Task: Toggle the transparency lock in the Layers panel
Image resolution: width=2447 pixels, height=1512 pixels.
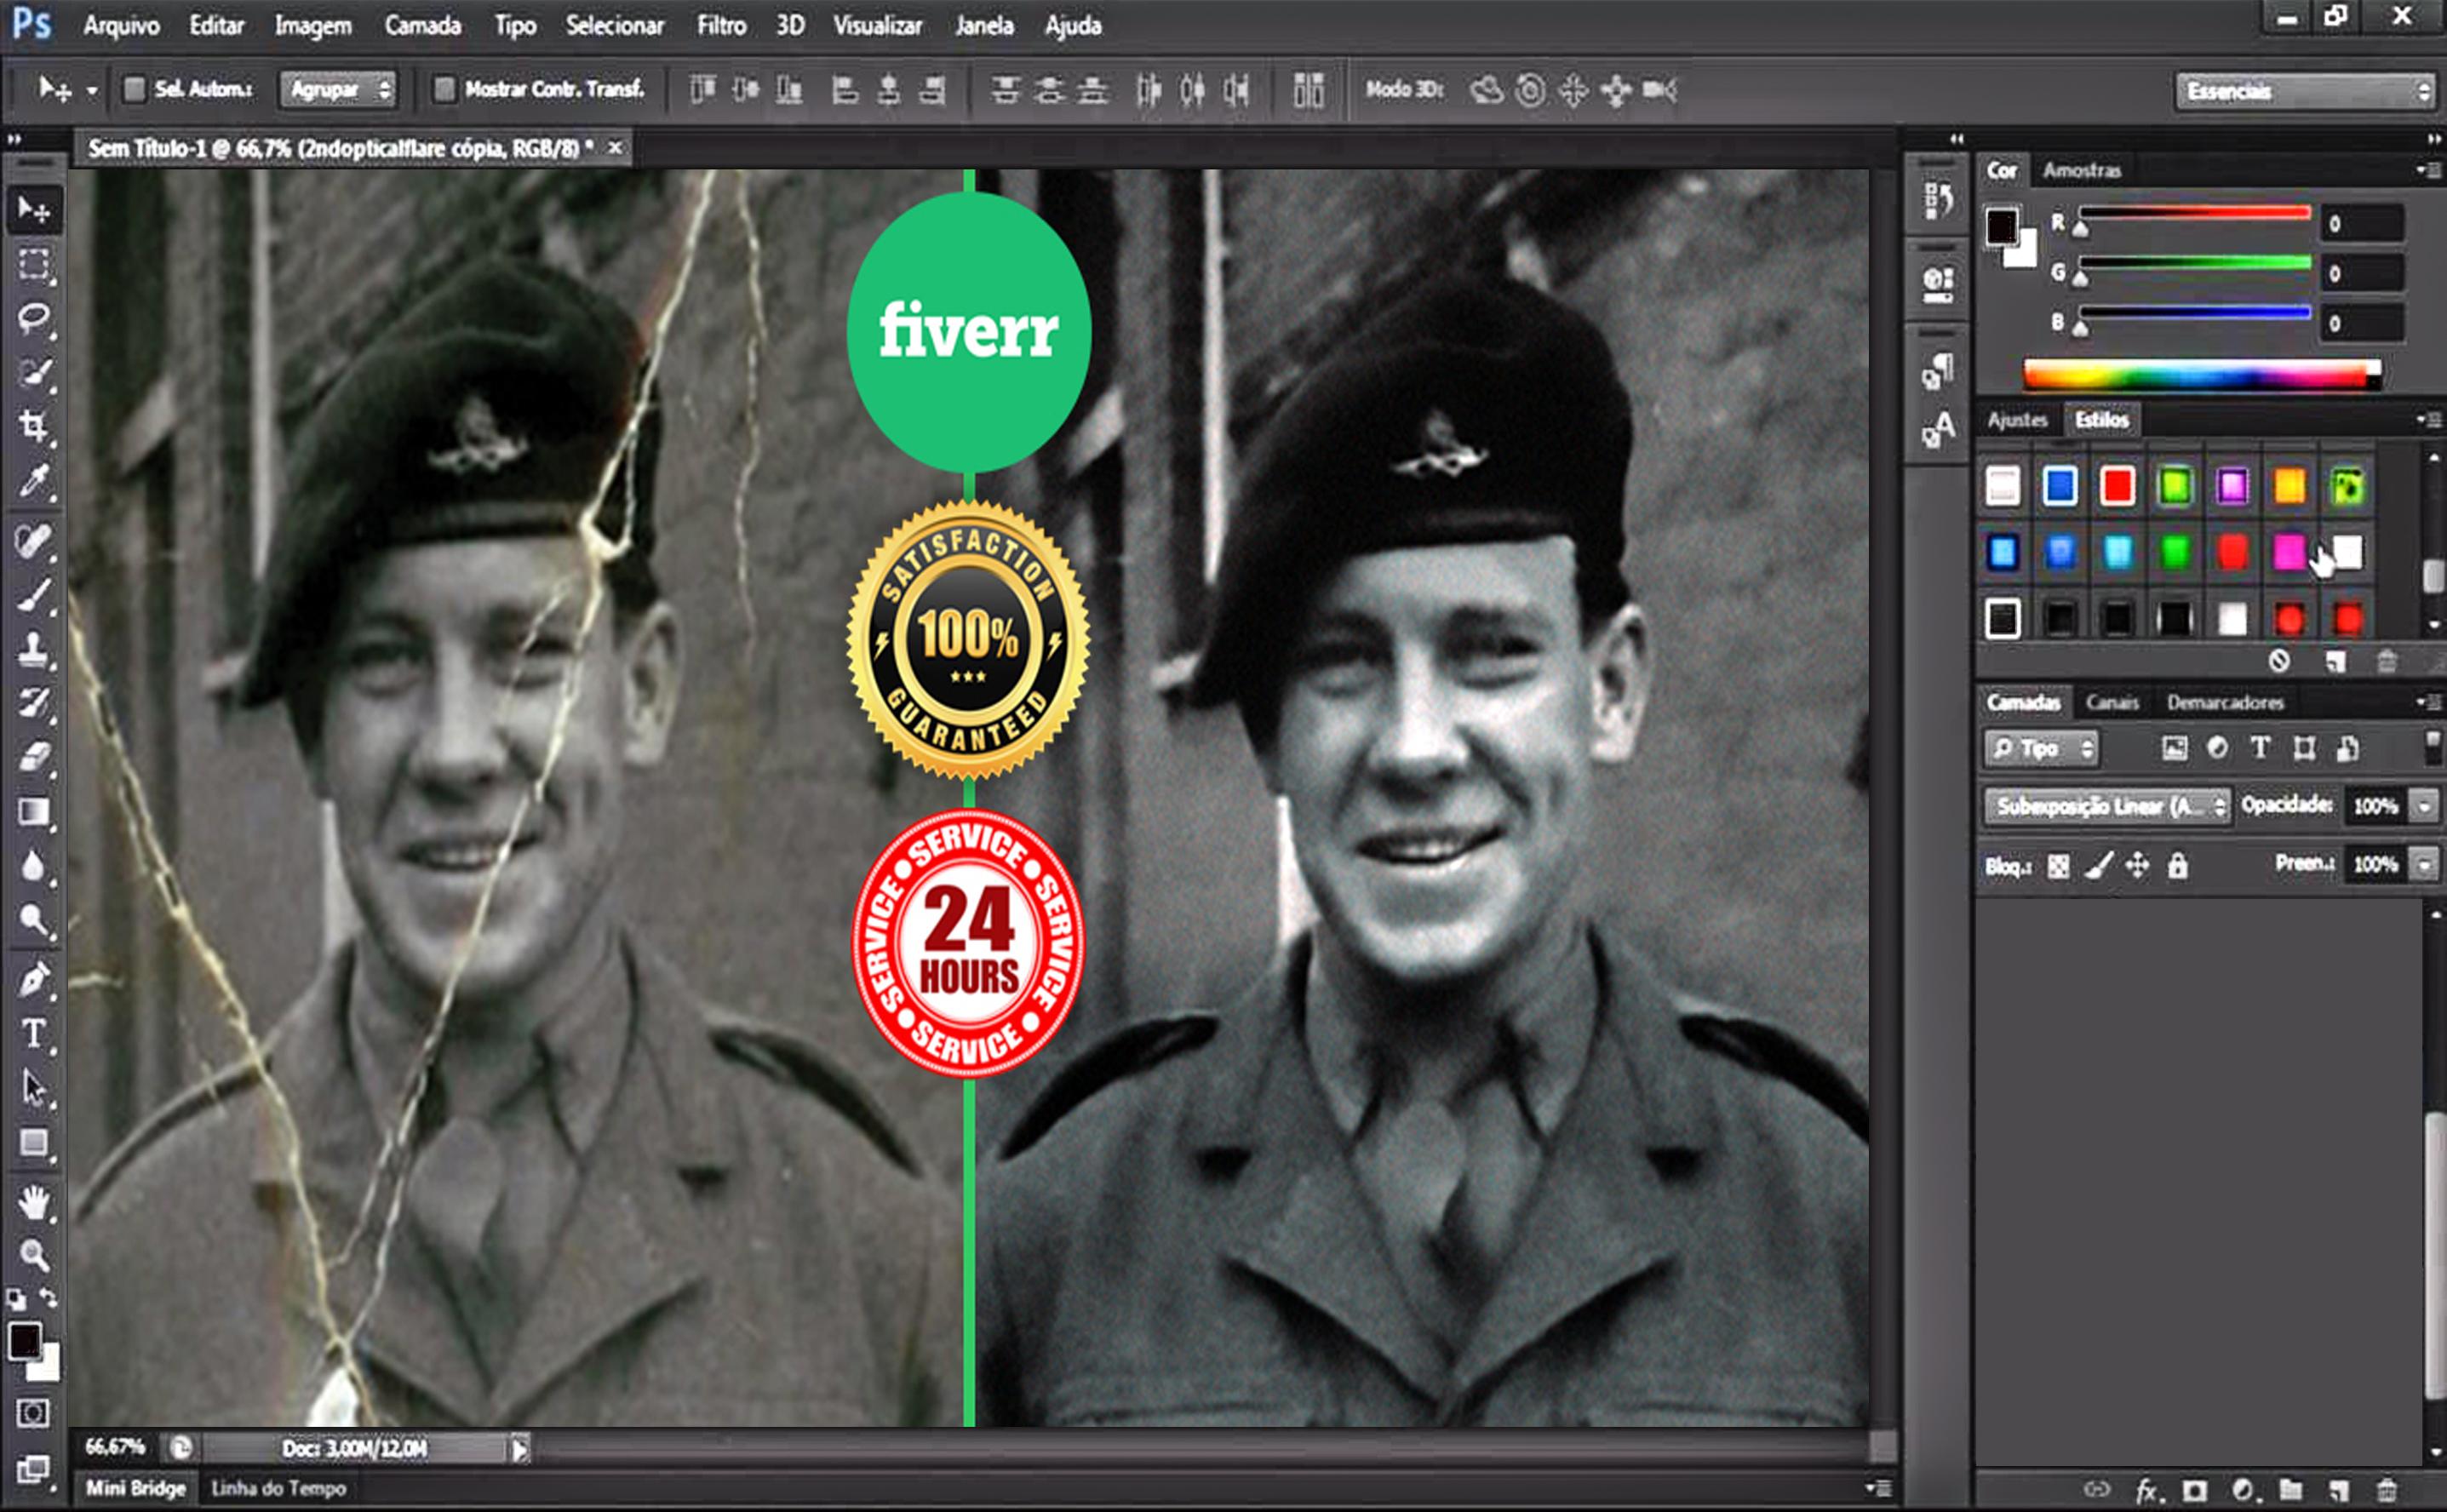Action: pyautogui.click(x=2058, y=866)
